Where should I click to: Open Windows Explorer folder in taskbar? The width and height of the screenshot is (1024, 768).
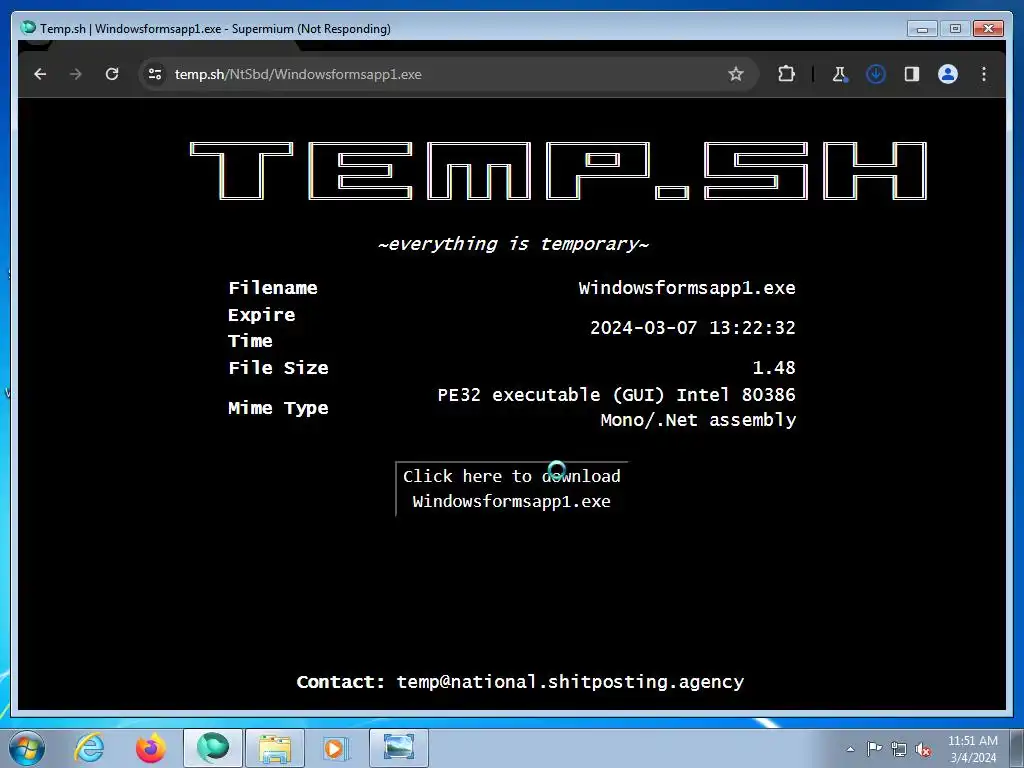click(275, 748)
